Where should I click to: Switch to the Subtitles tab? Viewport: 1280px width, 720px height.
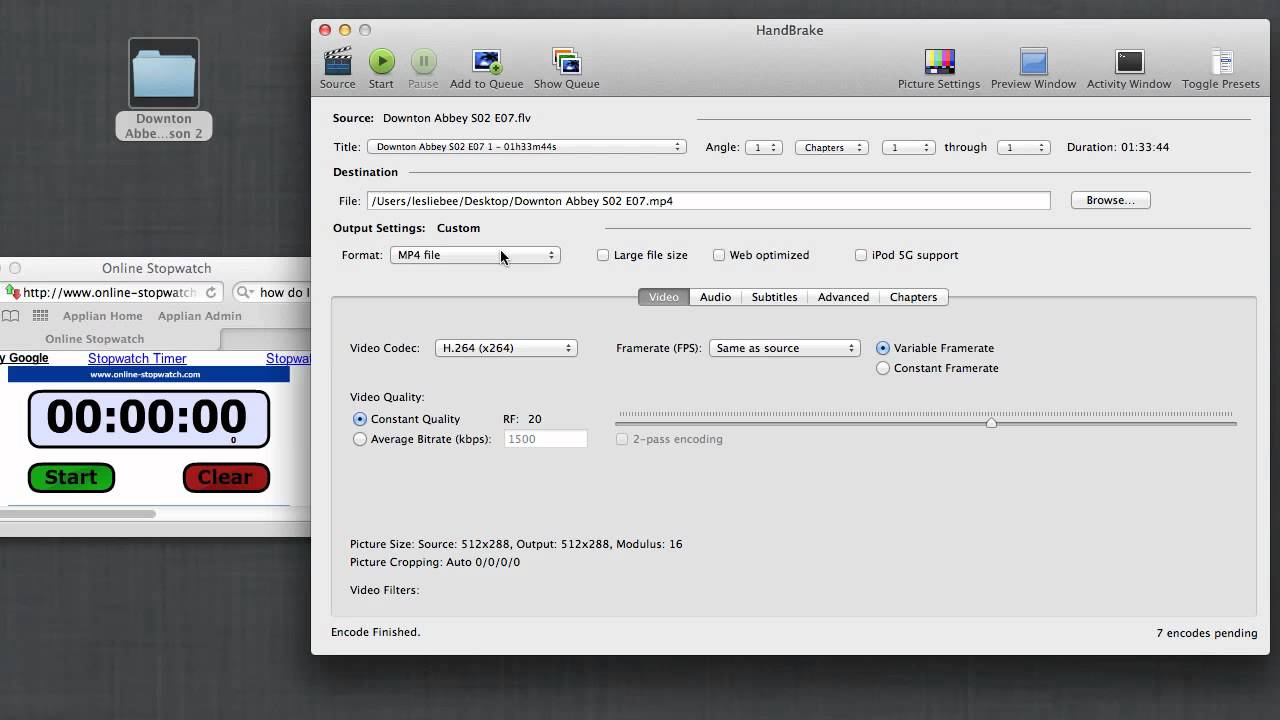coord(774,297)
